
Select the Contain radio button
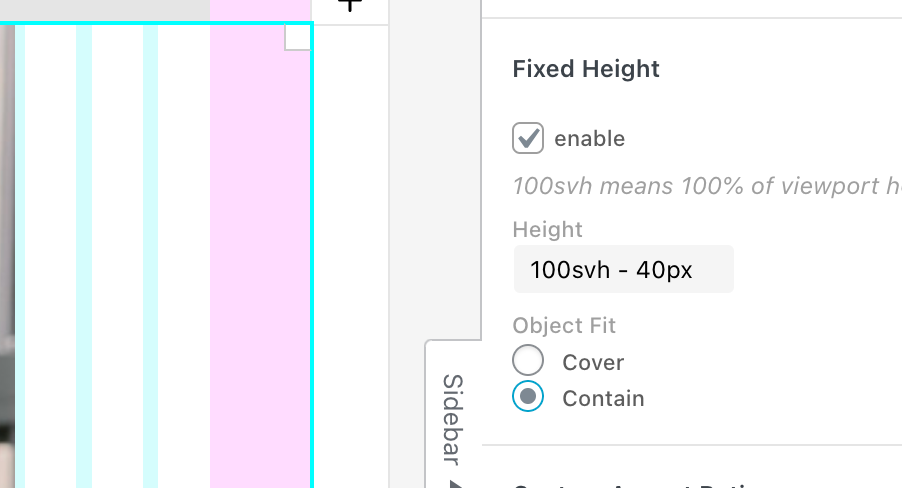(528, 397)
